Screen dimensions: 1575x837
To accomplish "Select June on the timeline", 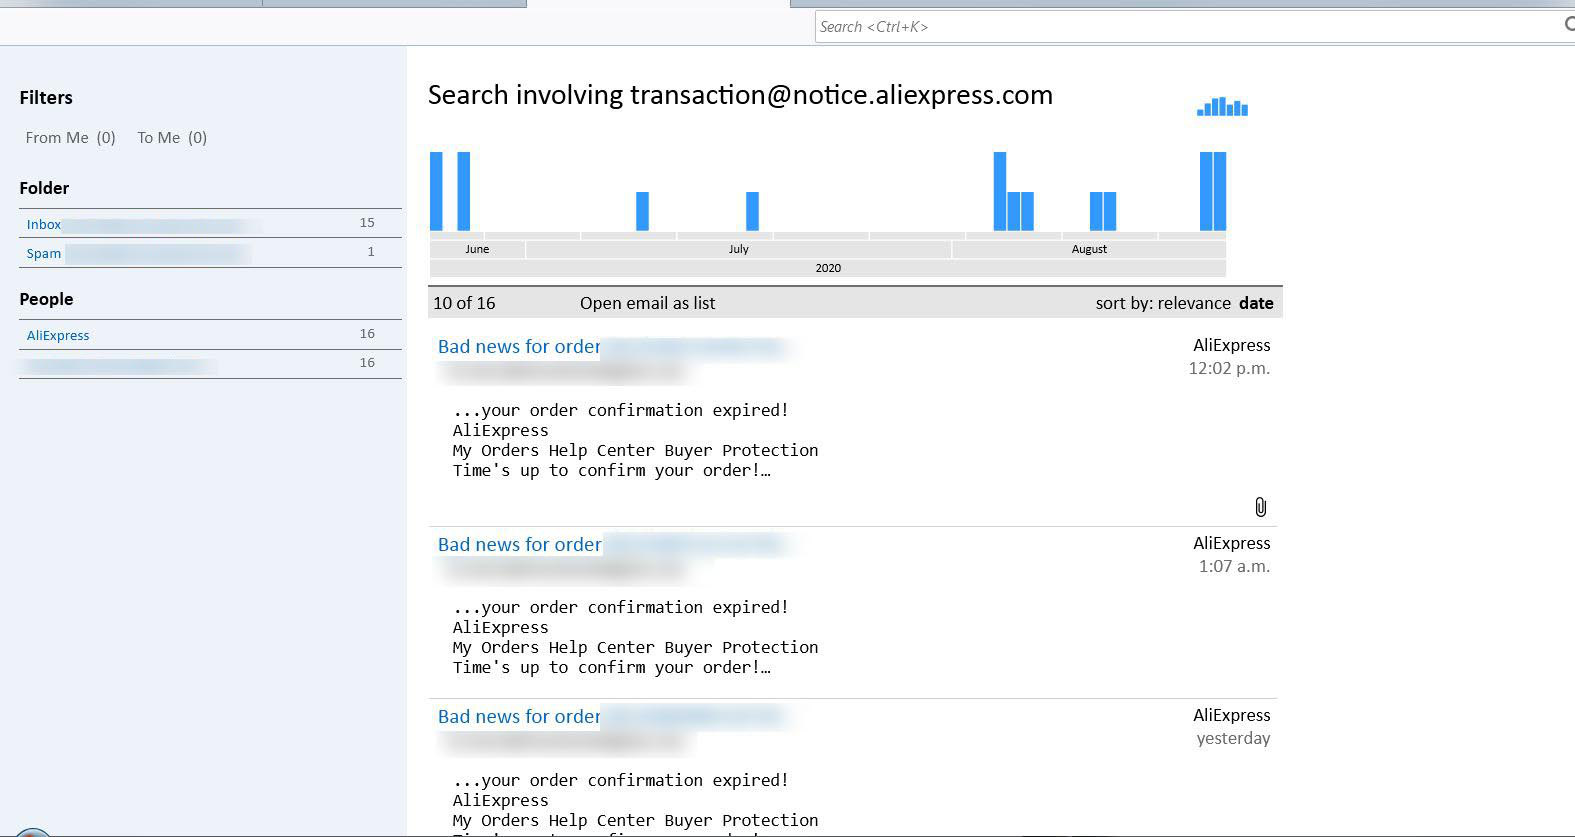I will click(x=477, y=249).
